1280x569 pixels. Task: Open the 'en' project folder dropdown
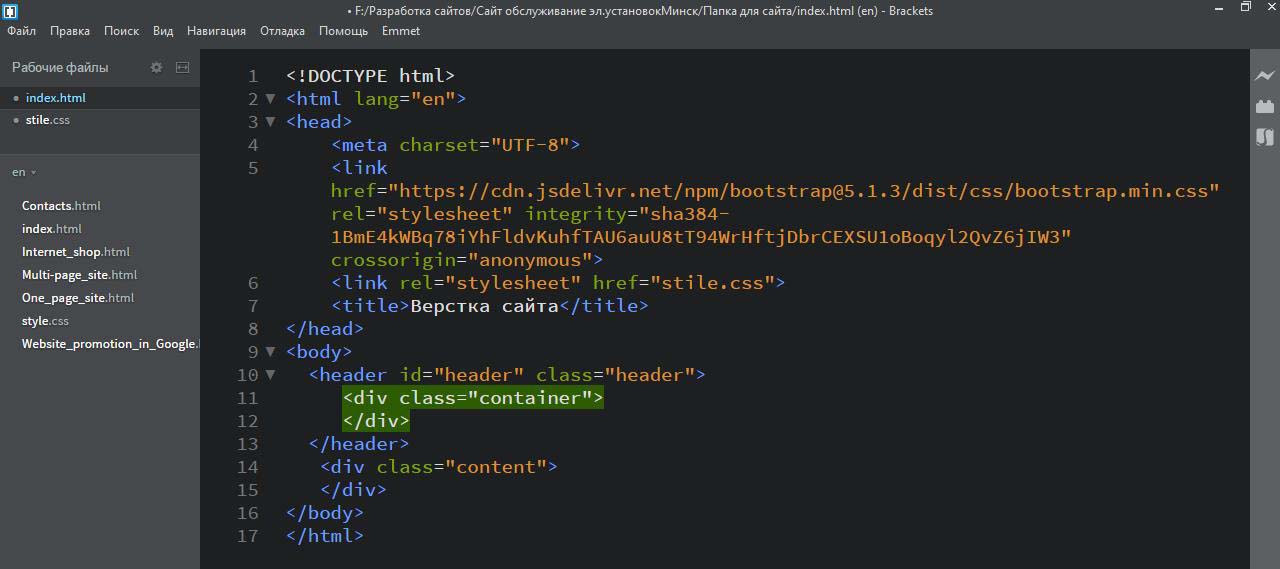pos(23,173)
